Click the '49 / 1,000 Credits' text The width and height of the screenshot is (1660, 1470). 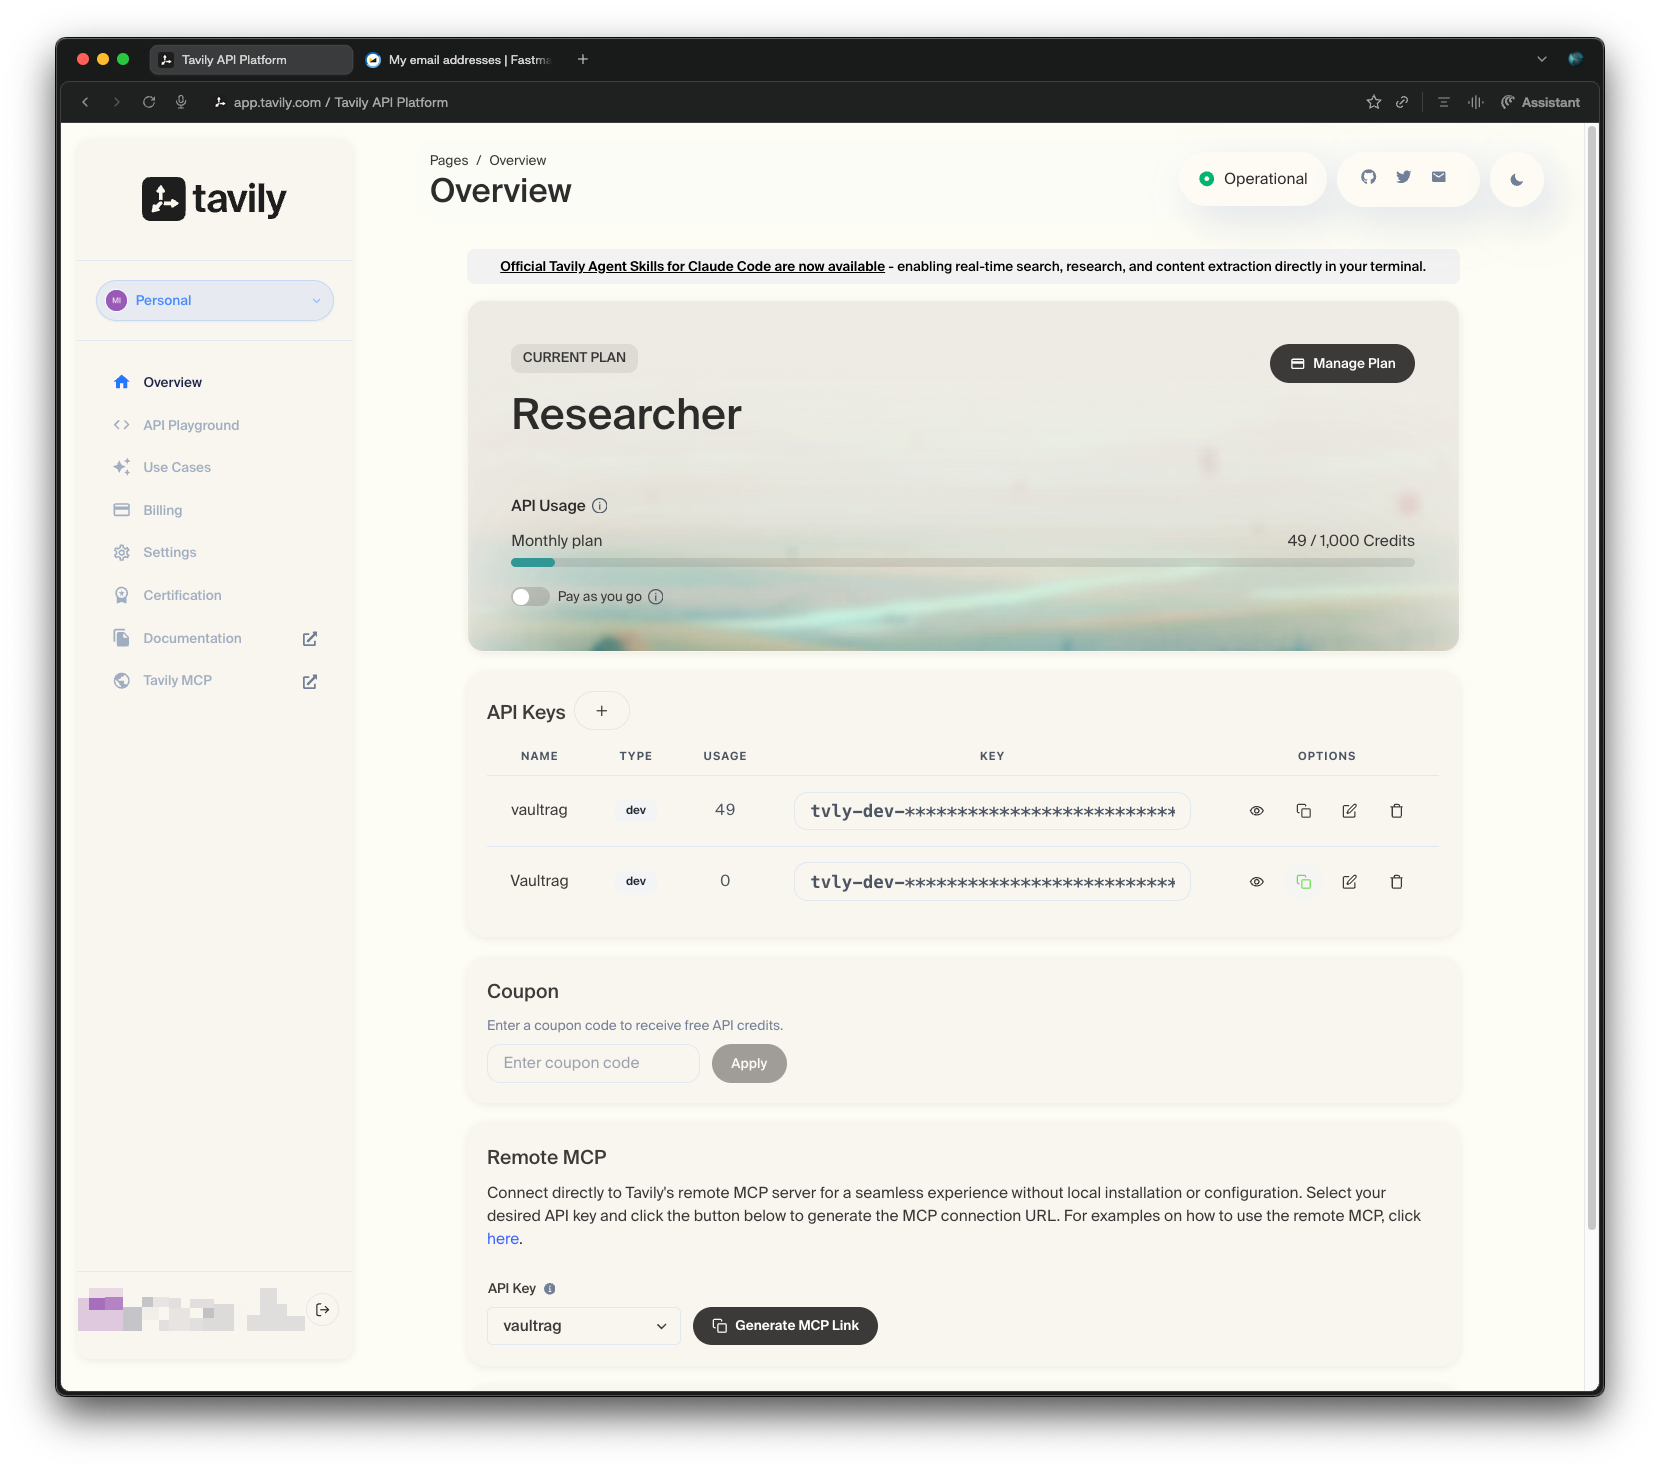coord(1351,541)
